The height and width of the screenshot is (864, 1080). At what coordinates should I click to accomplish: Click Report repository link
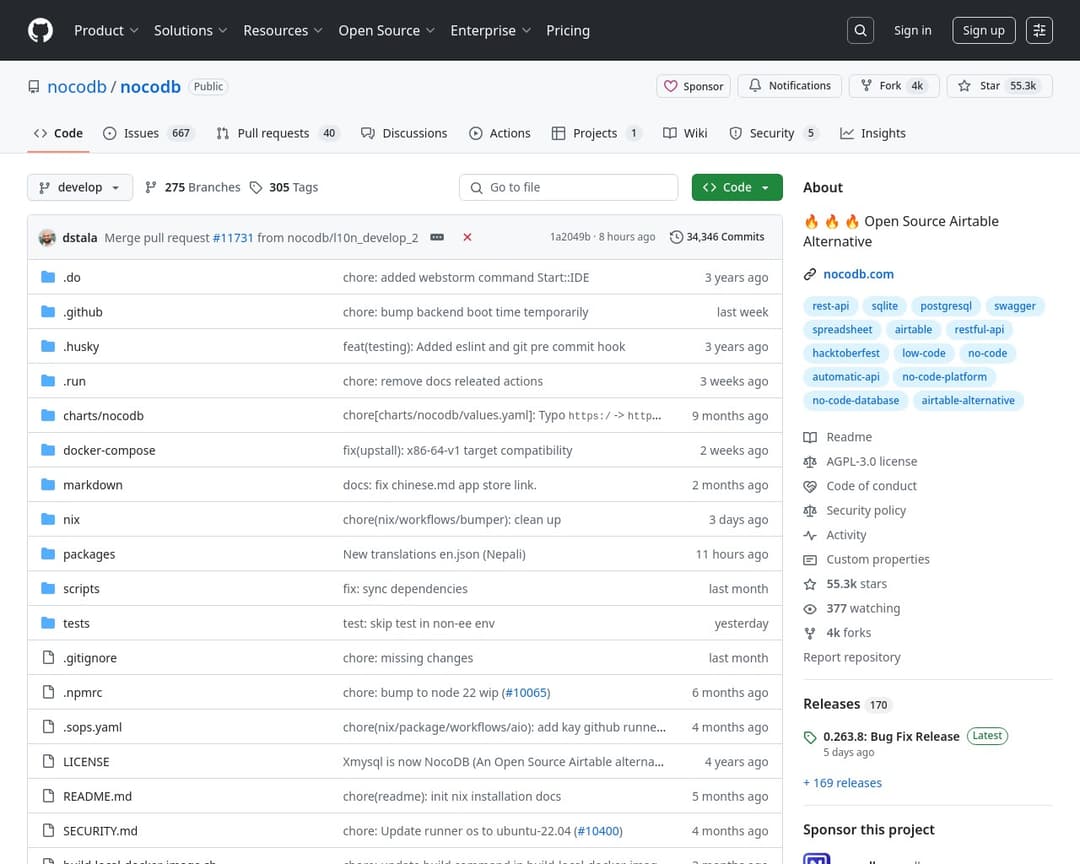point(851,657)
